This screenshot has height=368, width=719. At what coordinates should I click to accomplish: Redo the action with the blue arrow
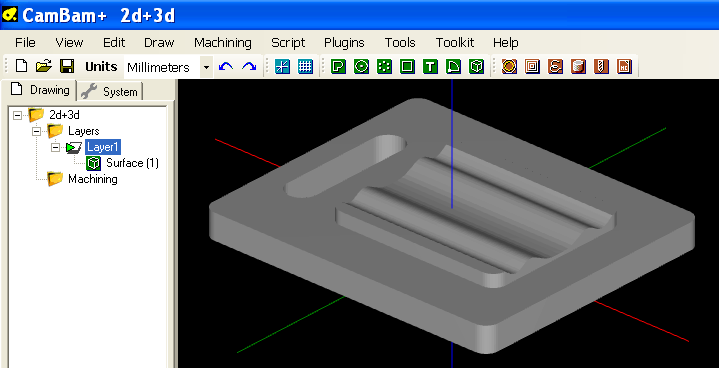(249, 67)
